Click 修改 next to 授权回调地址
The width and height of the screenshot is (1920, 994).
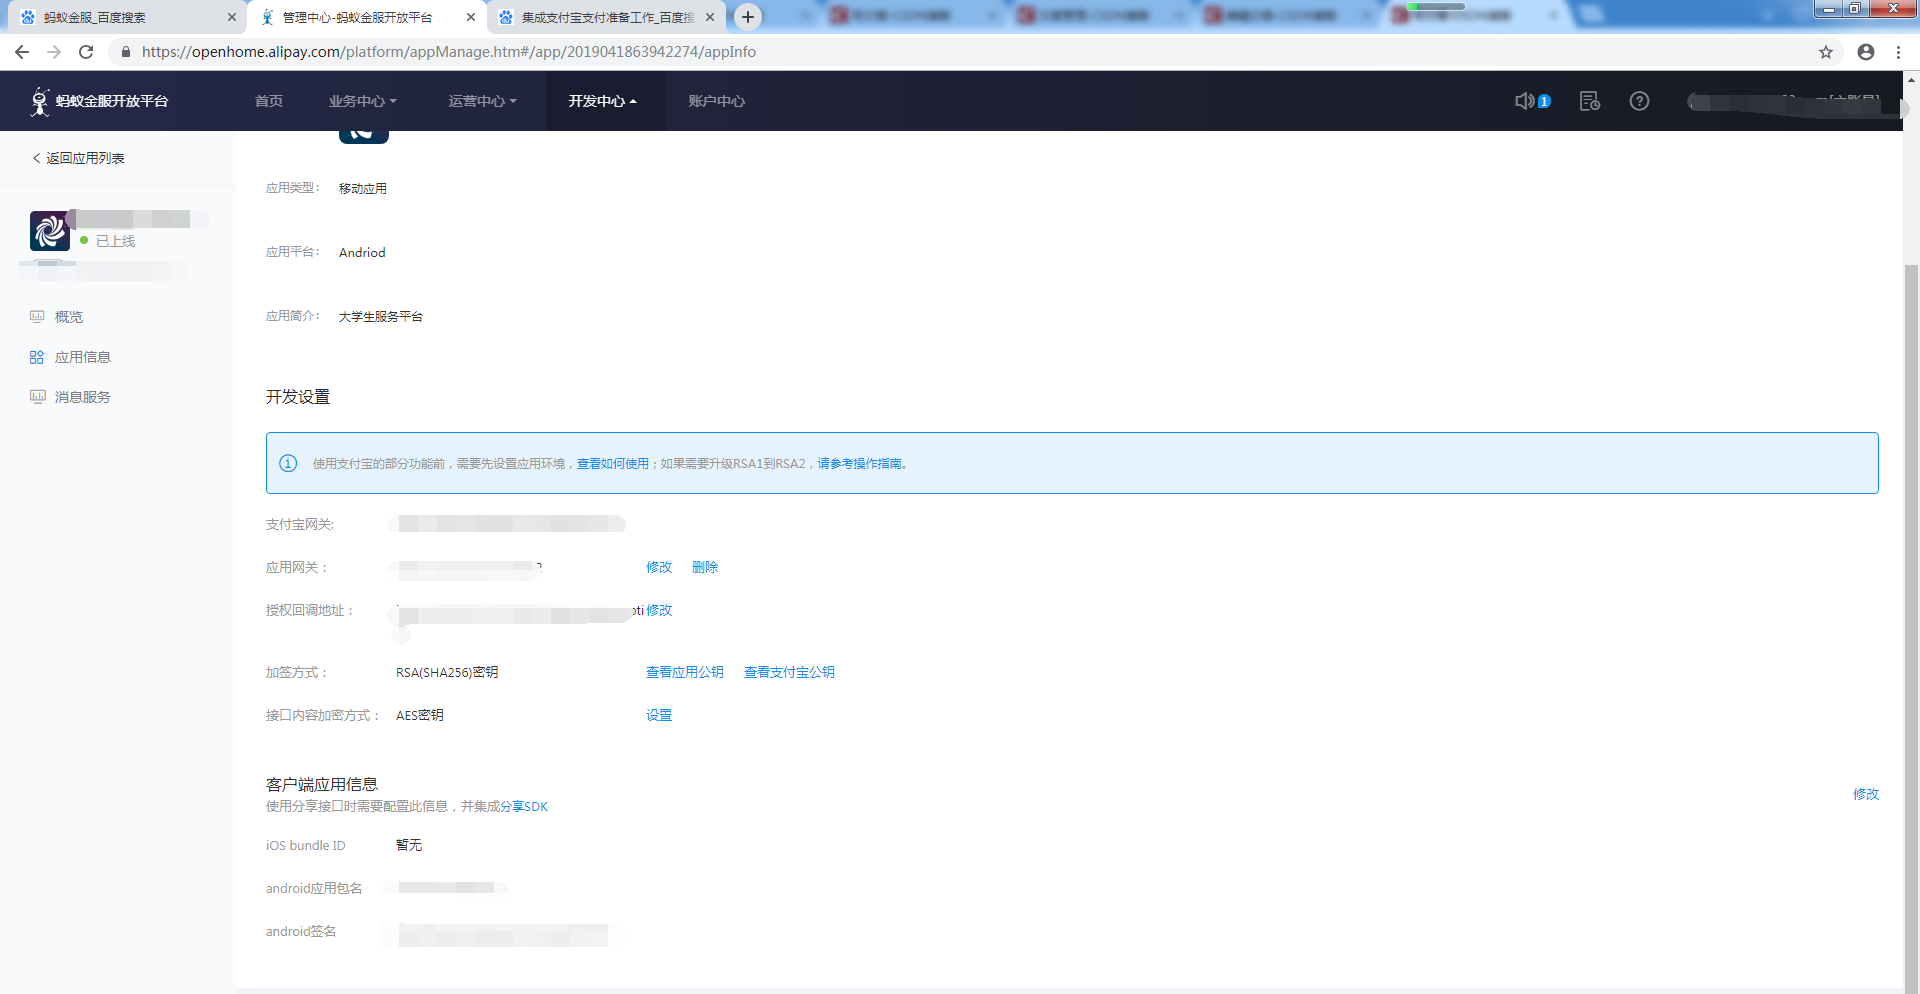(659, 610)
